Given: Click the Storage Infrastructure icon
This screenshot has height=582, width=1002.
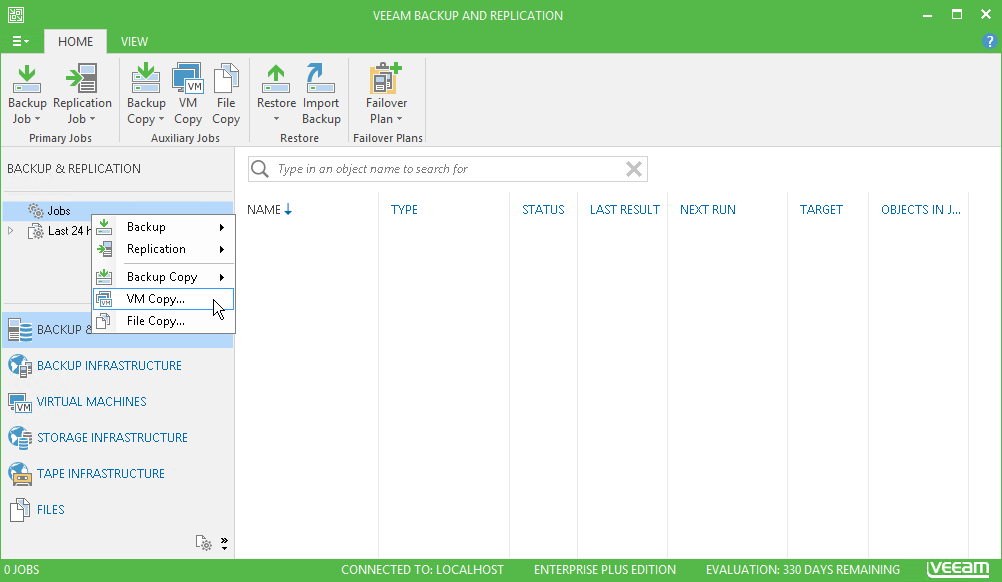Looking at the screenshot, I should pos(20,438).
